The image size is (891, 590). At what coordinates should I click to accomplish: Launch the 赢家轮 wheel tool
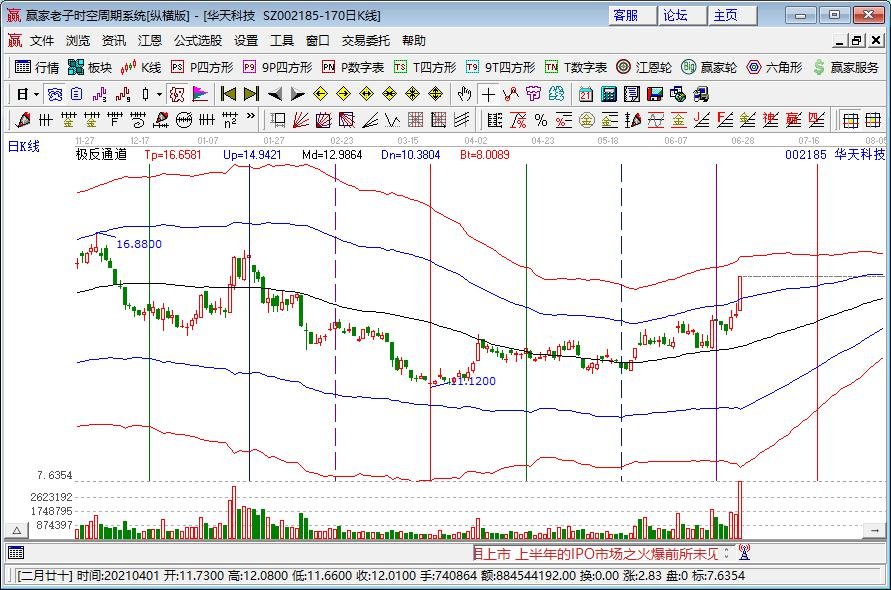pos(709,68)
